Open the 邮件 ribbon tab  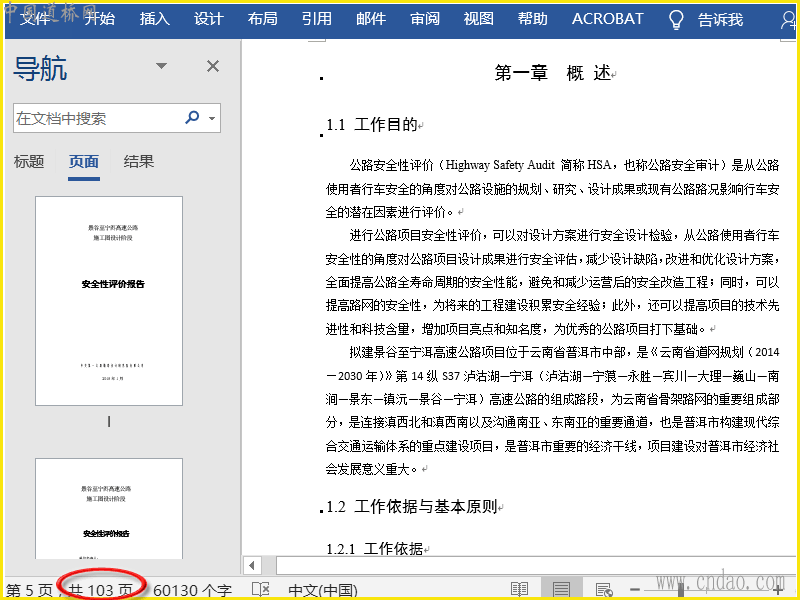371,19
